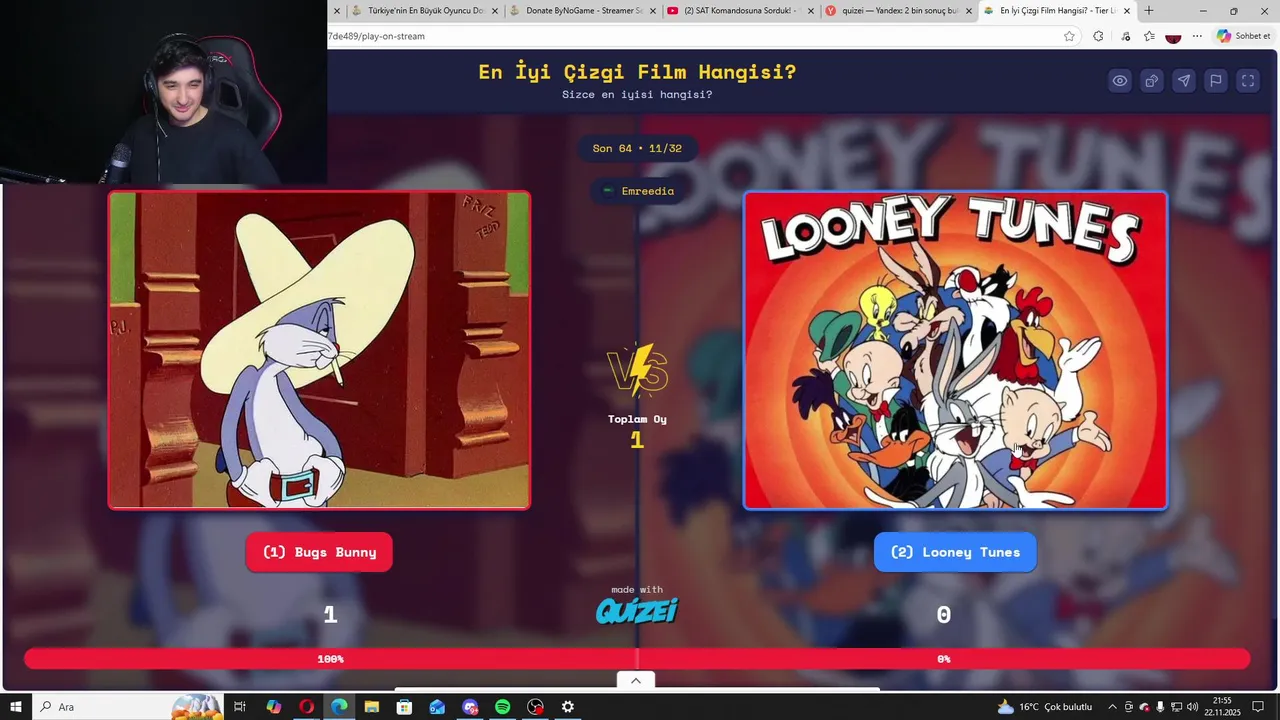
Task: Enter fullscreen with the corner-brackets icon
Action: click(1248, 81)
